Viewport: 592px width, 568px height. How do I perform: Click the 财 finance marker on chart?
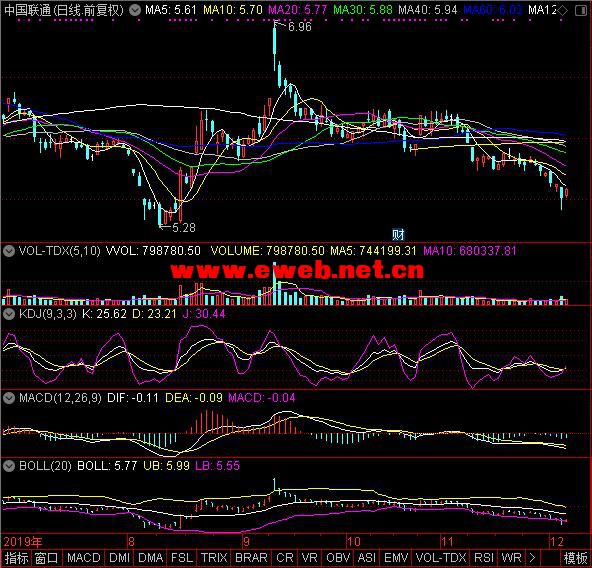[x=398, y=235]
